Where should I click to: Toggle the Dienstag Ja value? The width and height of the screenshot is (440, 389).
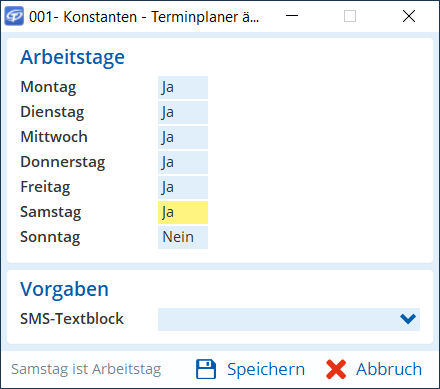coord(183,112)
